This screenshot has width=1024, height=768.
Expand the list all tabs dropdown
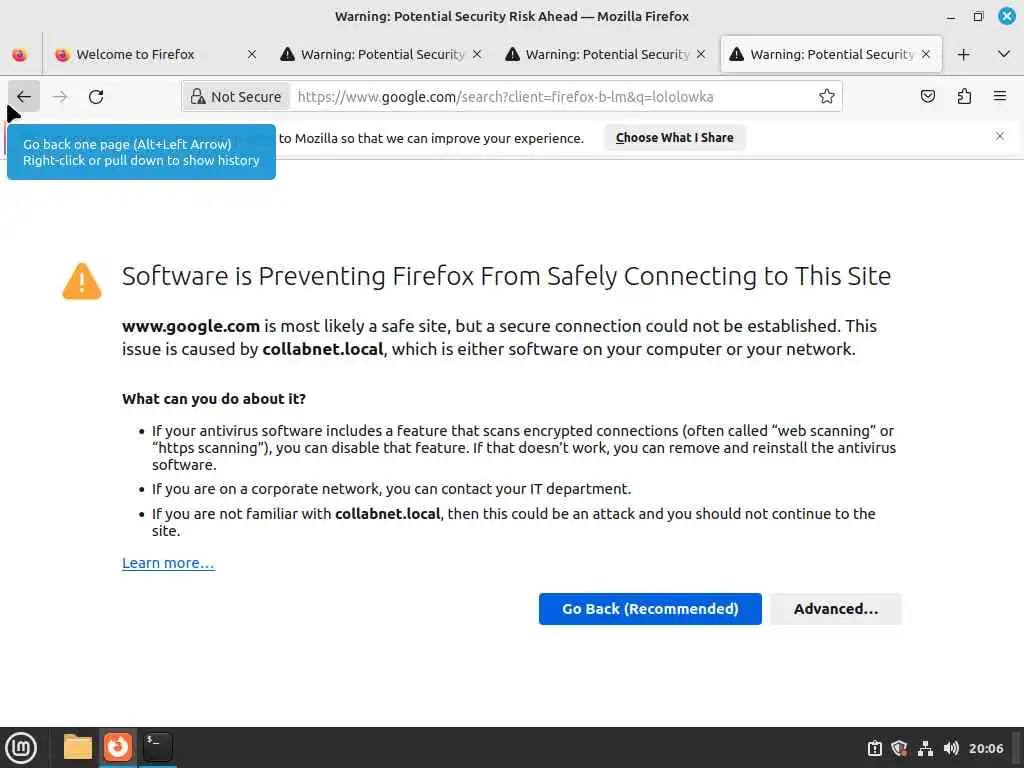1003,55
